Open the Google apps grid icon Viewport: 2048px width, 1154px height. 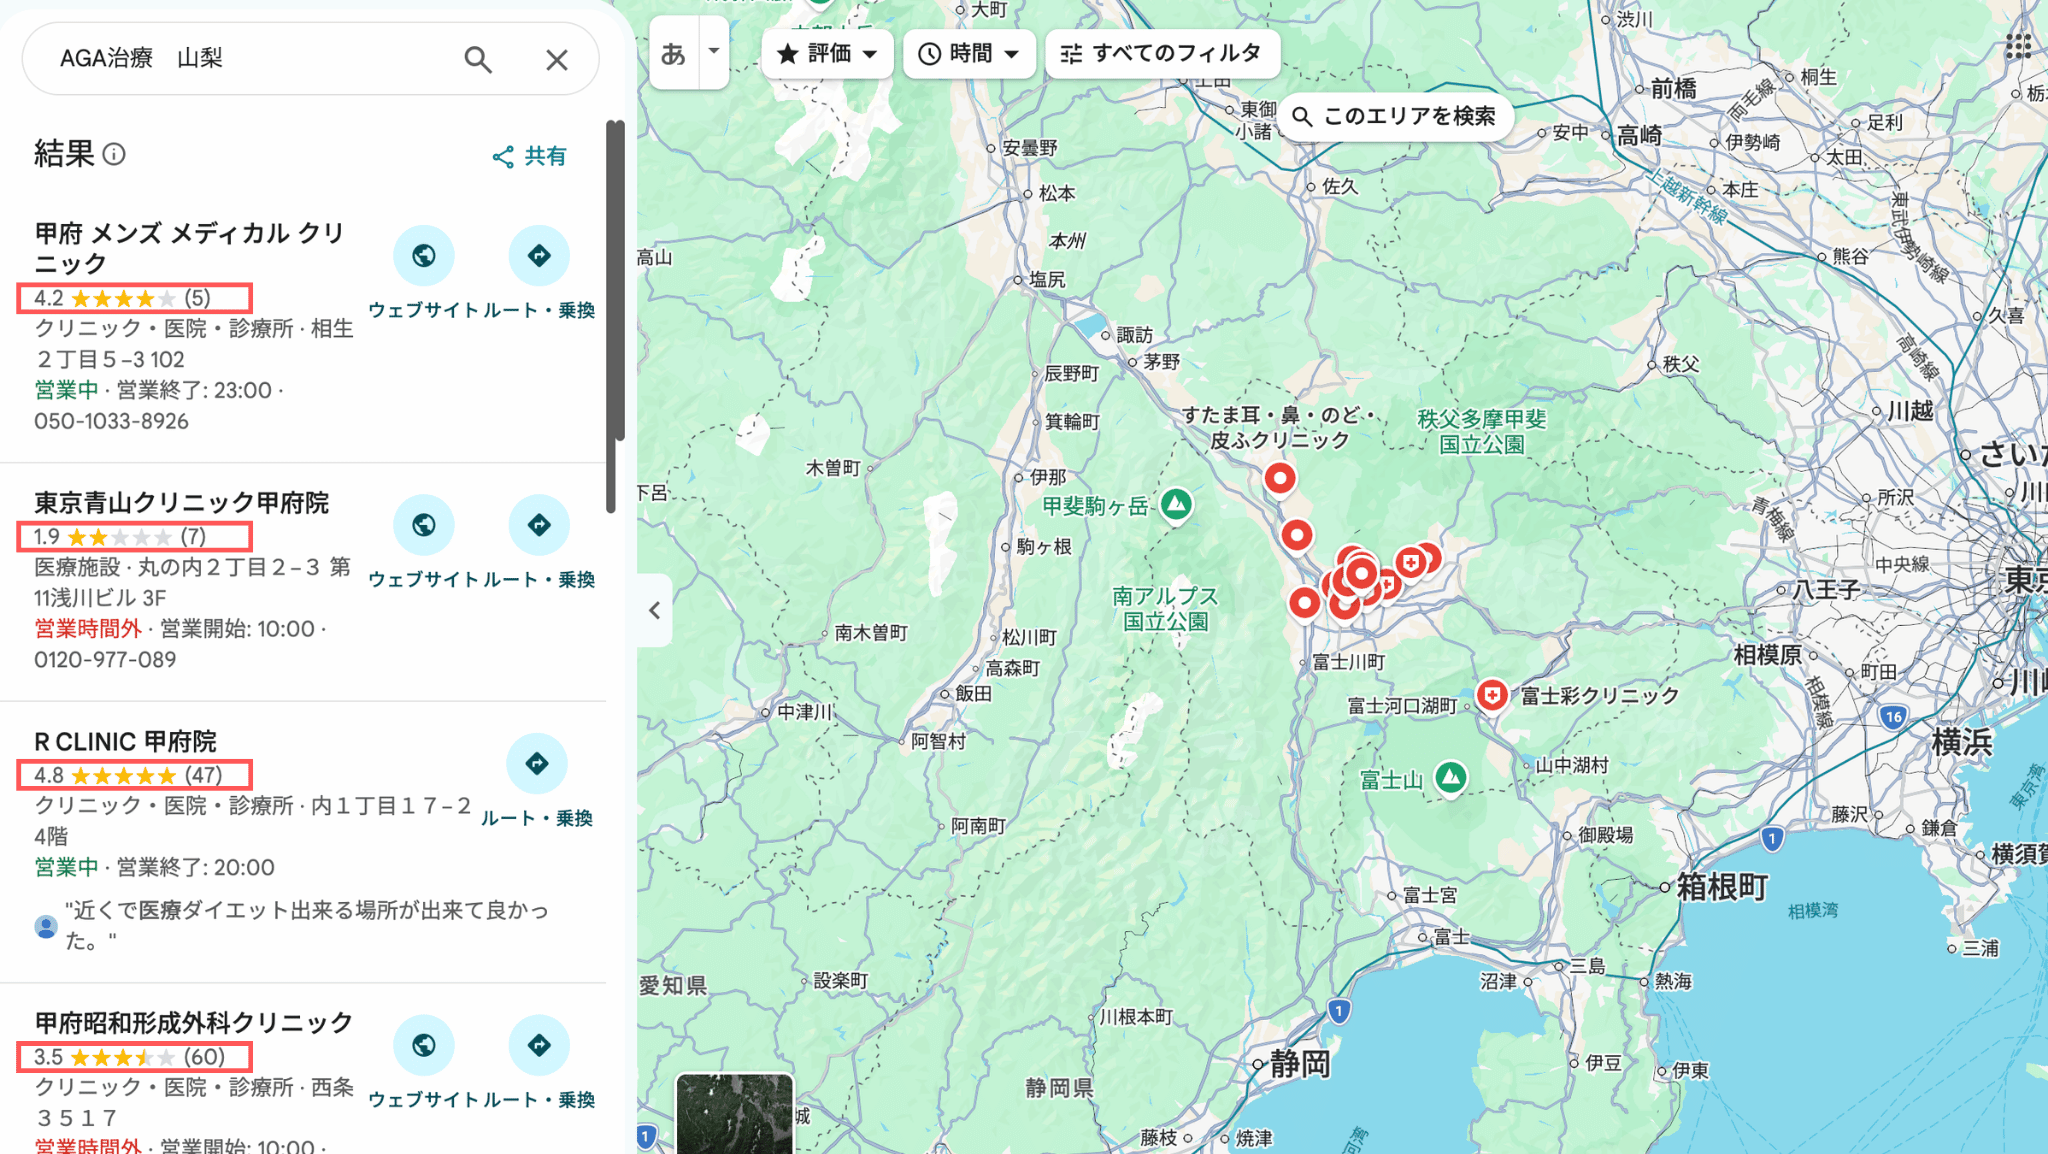(x=2018, y=45)
